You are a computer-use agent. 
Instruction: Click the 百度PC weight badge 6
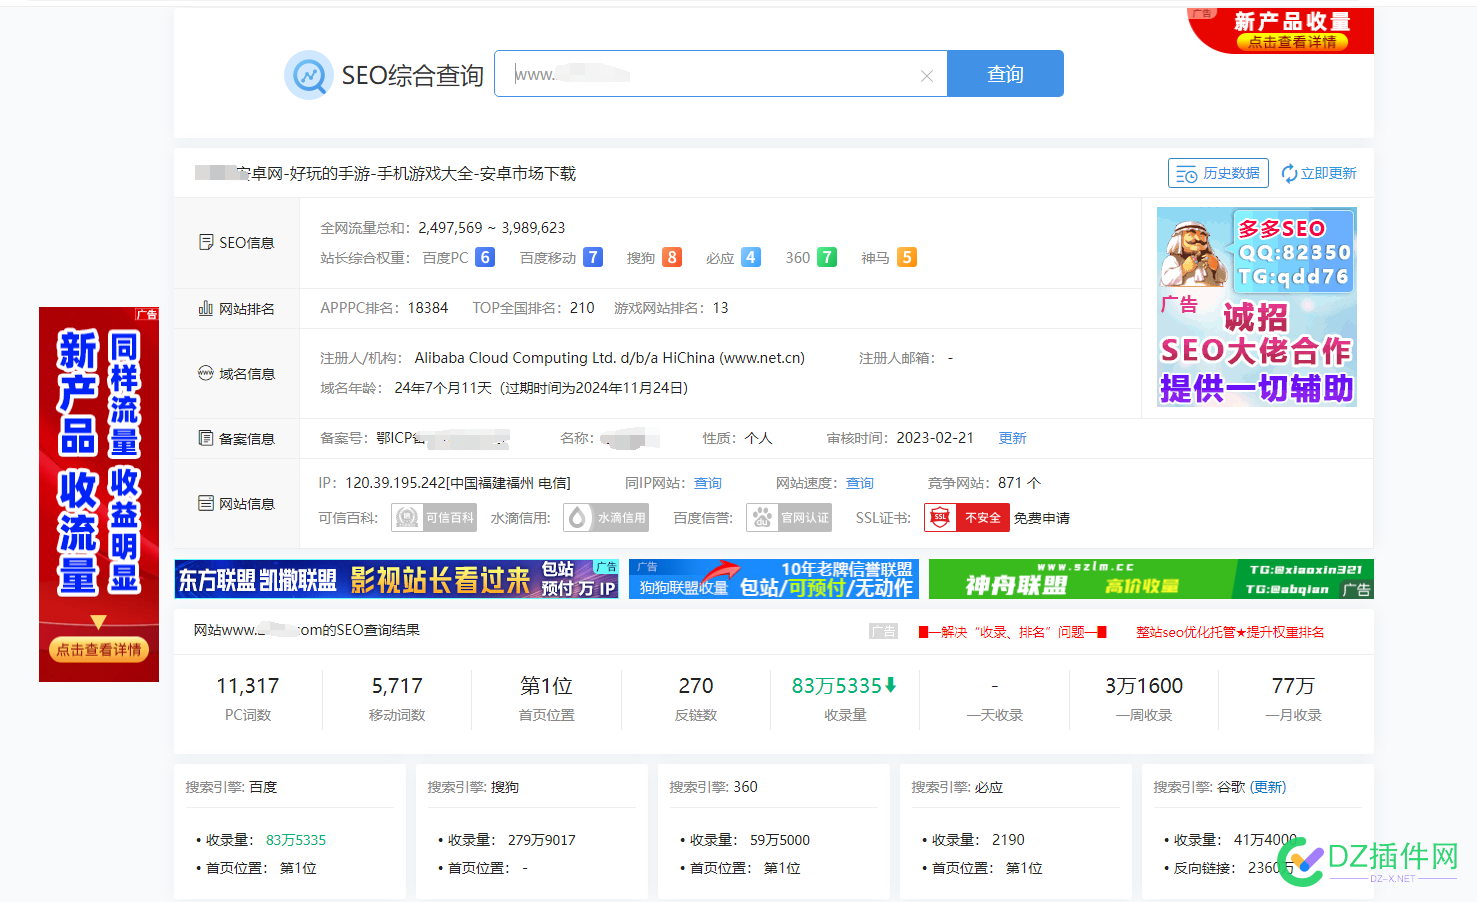(485, 258)
